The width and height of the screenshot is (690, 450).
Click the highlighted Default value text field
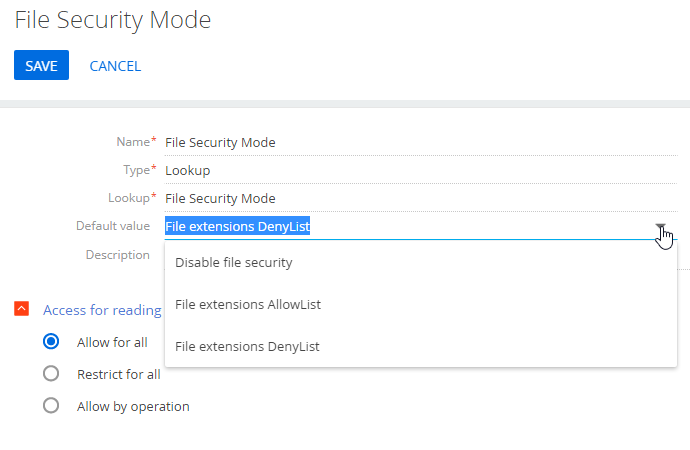409,227
